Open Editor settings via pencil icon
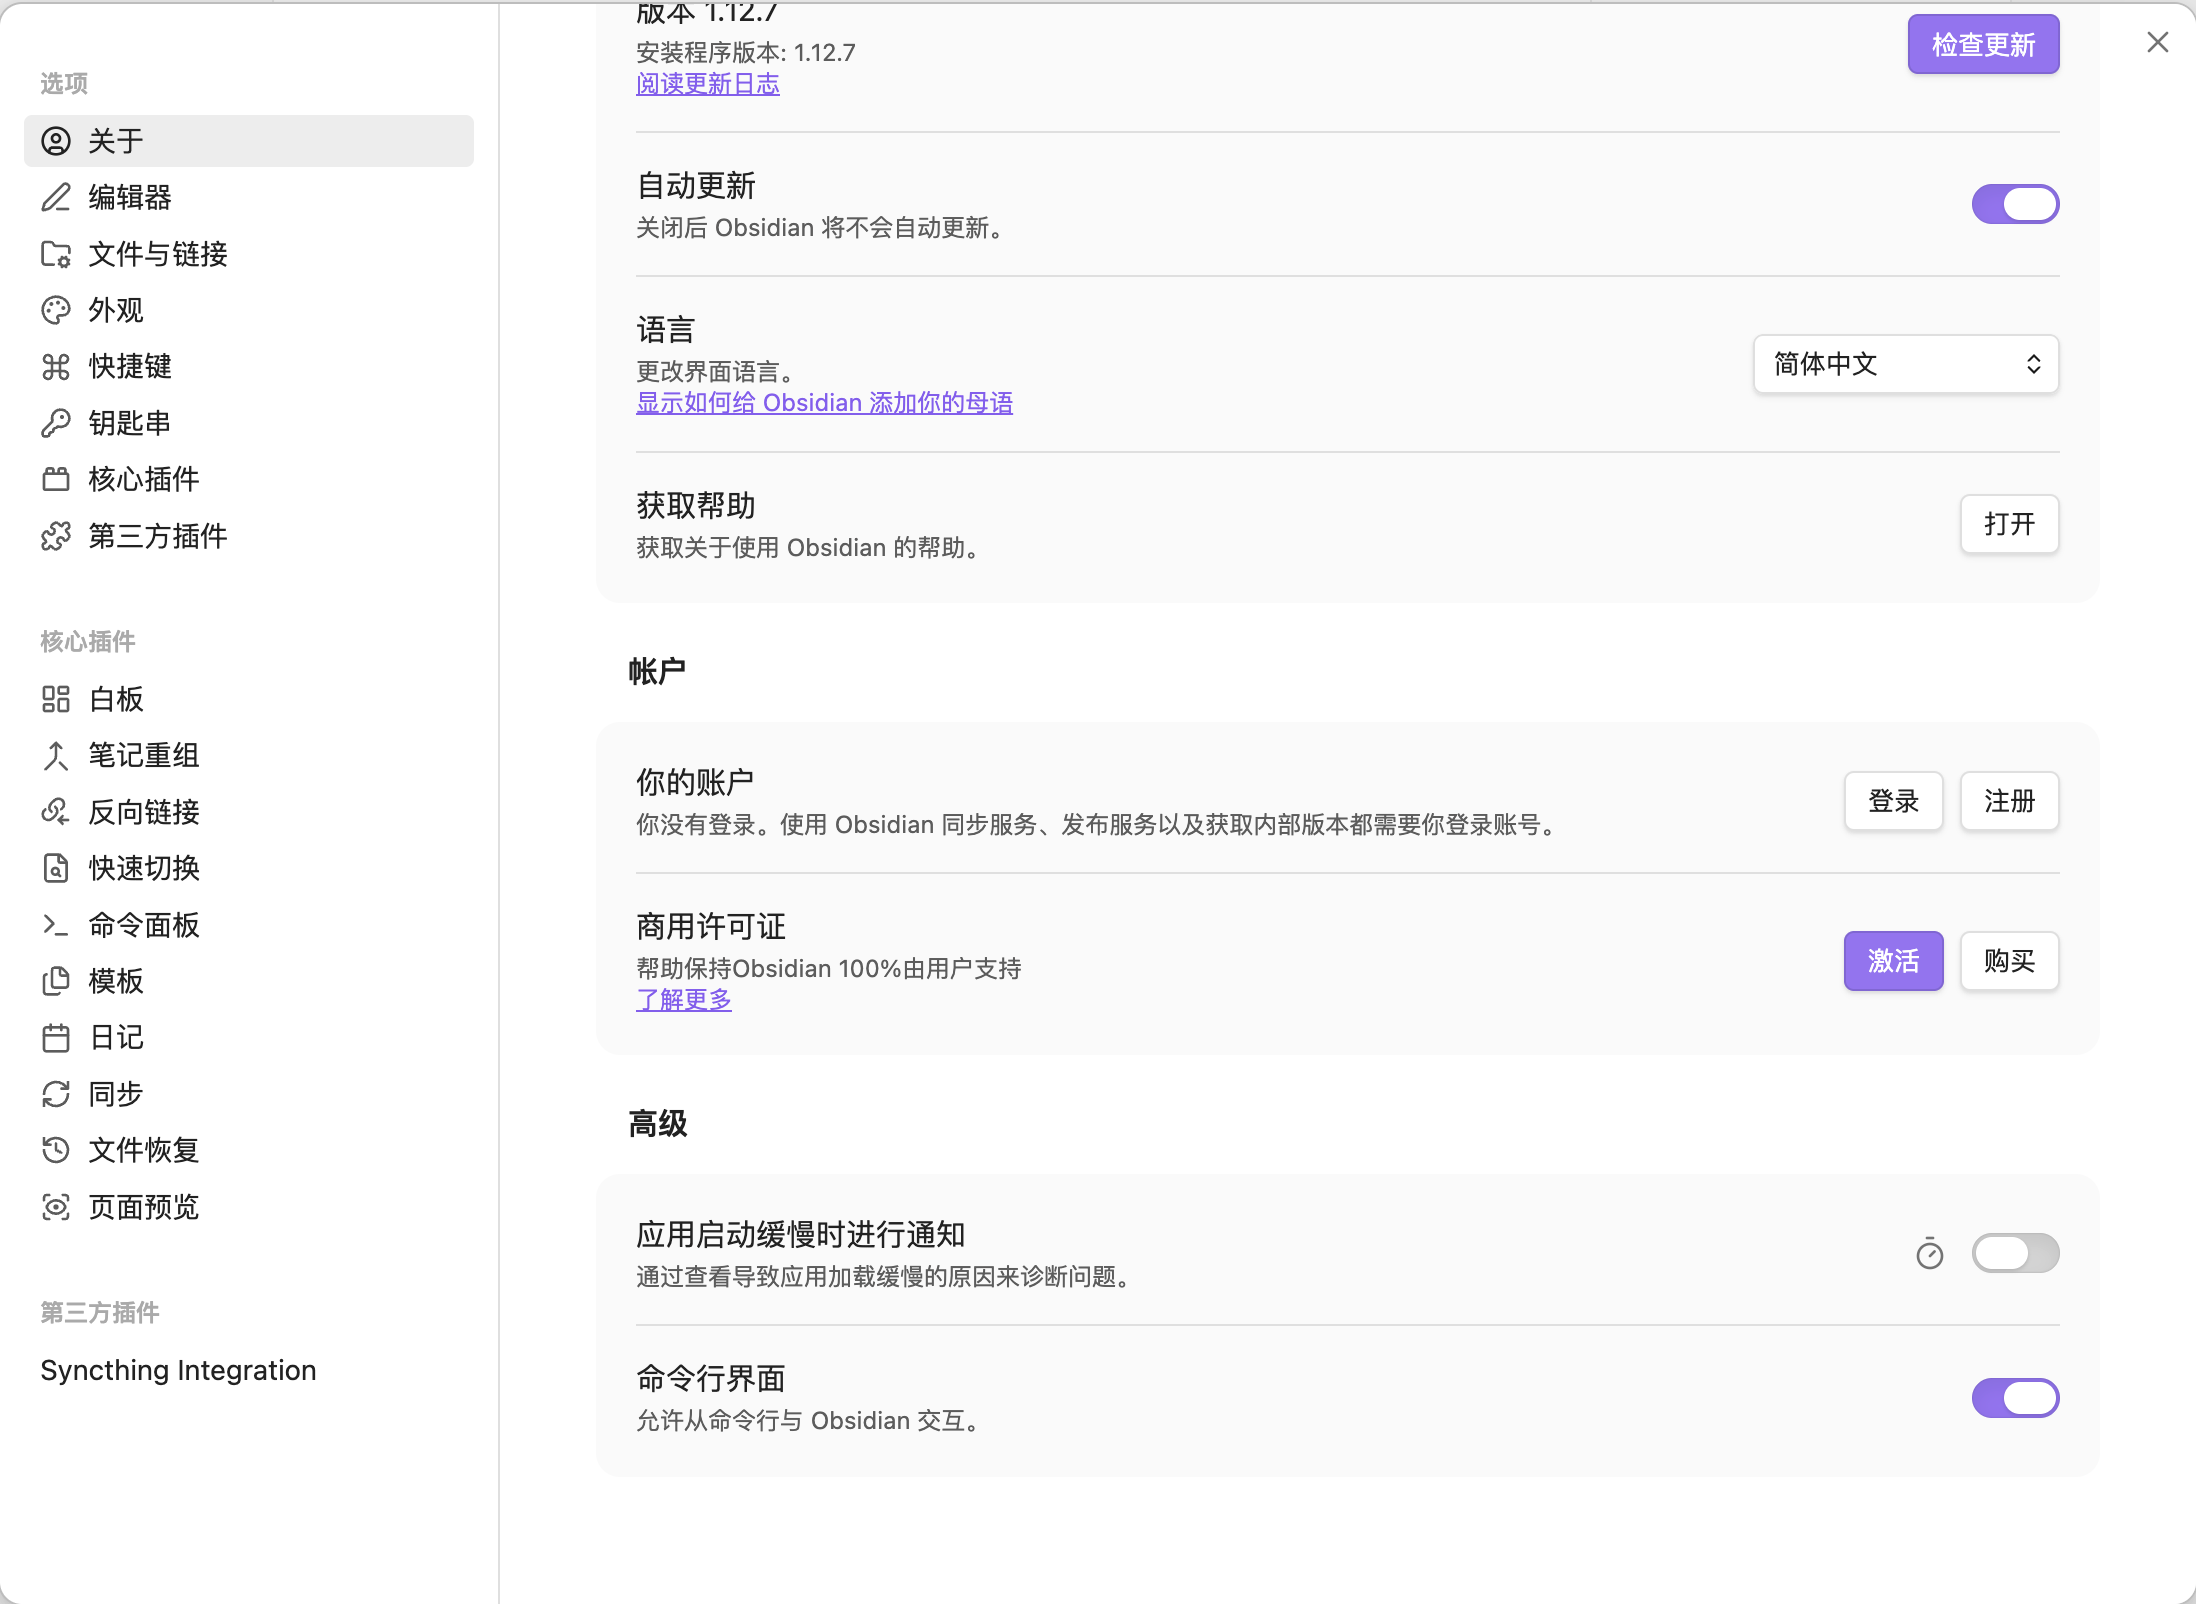This screenshot has height=1604, width=2196. pyautogui.click(x=56, y=197)
